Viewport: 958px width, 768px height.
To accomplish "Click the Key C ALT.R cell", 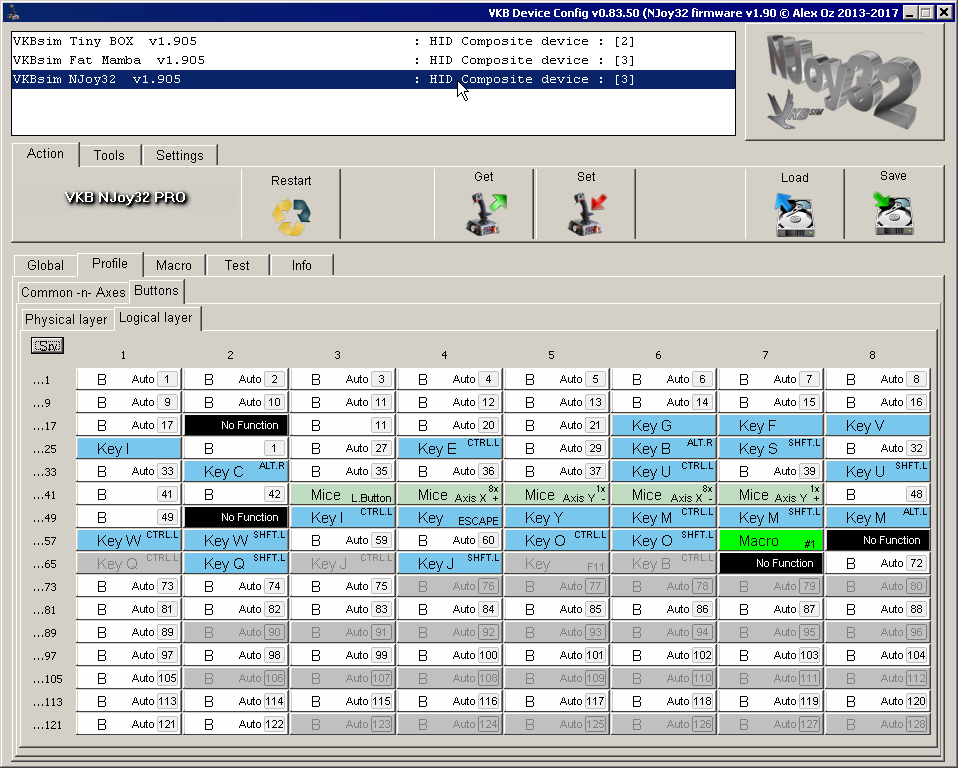I will pyautogui.click(x=236, y=472).
